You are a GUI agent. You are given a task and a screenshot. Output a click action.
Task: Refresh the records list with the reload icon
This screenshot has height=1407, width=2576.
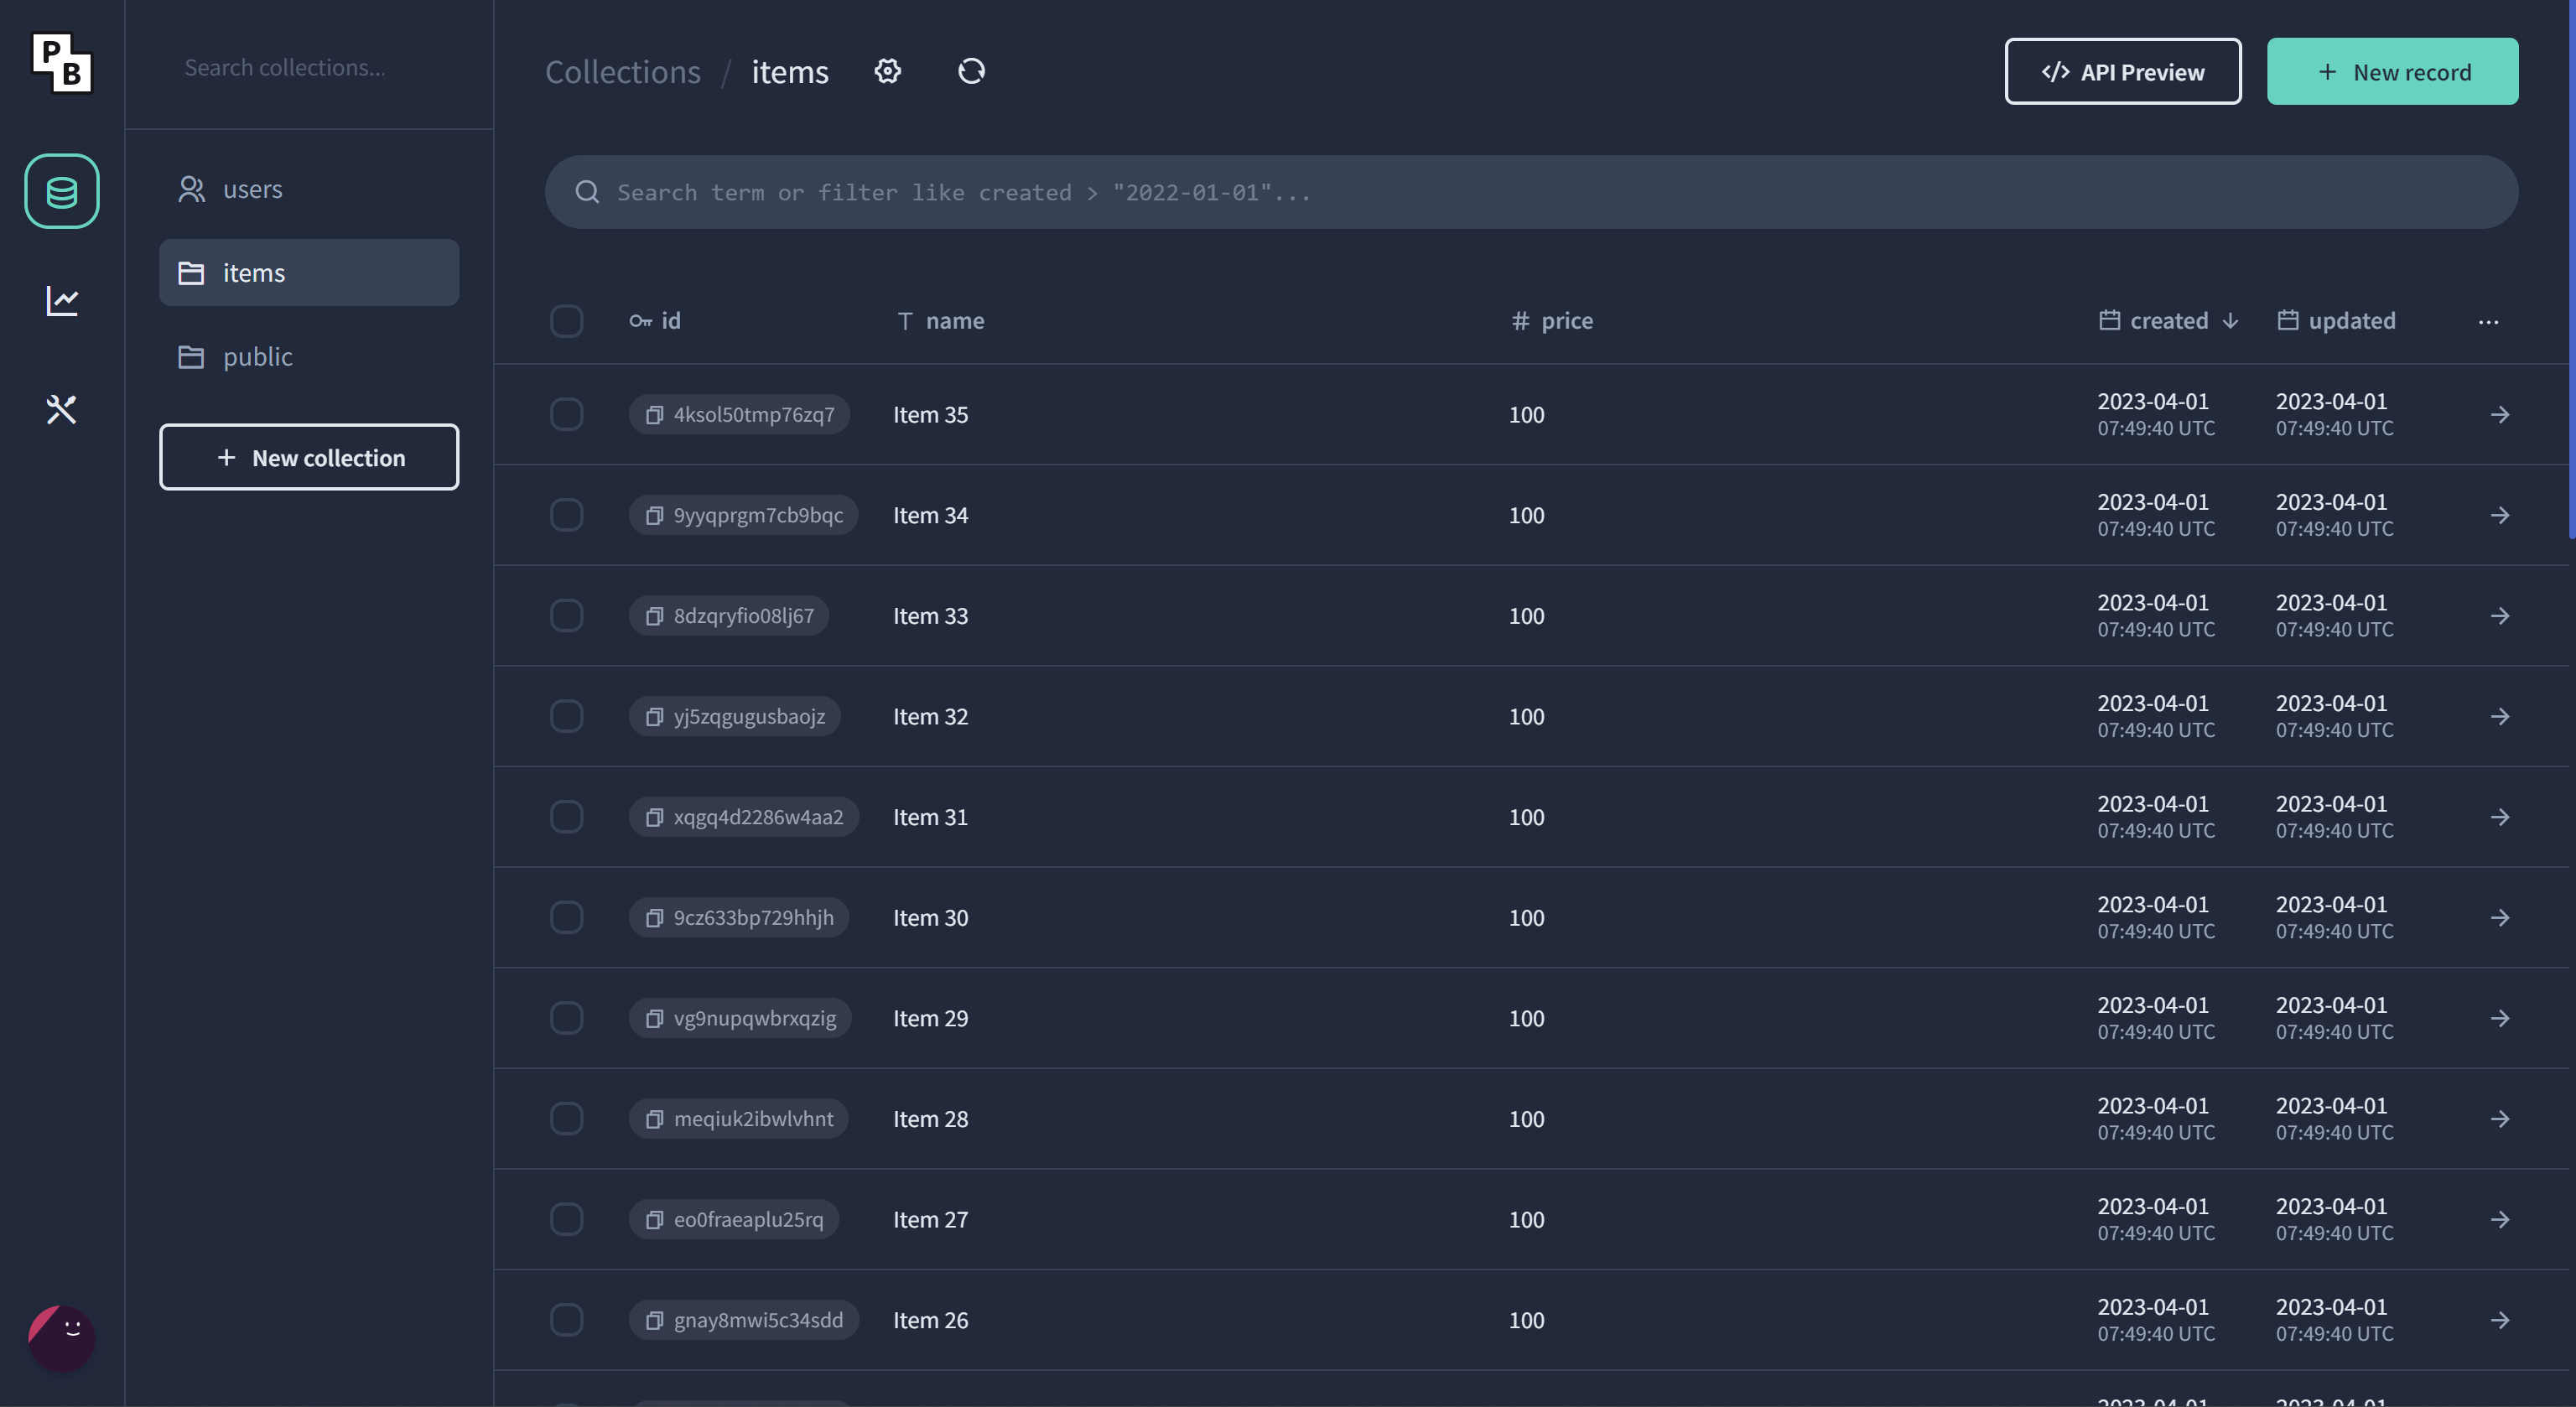[x=970, y=71]
